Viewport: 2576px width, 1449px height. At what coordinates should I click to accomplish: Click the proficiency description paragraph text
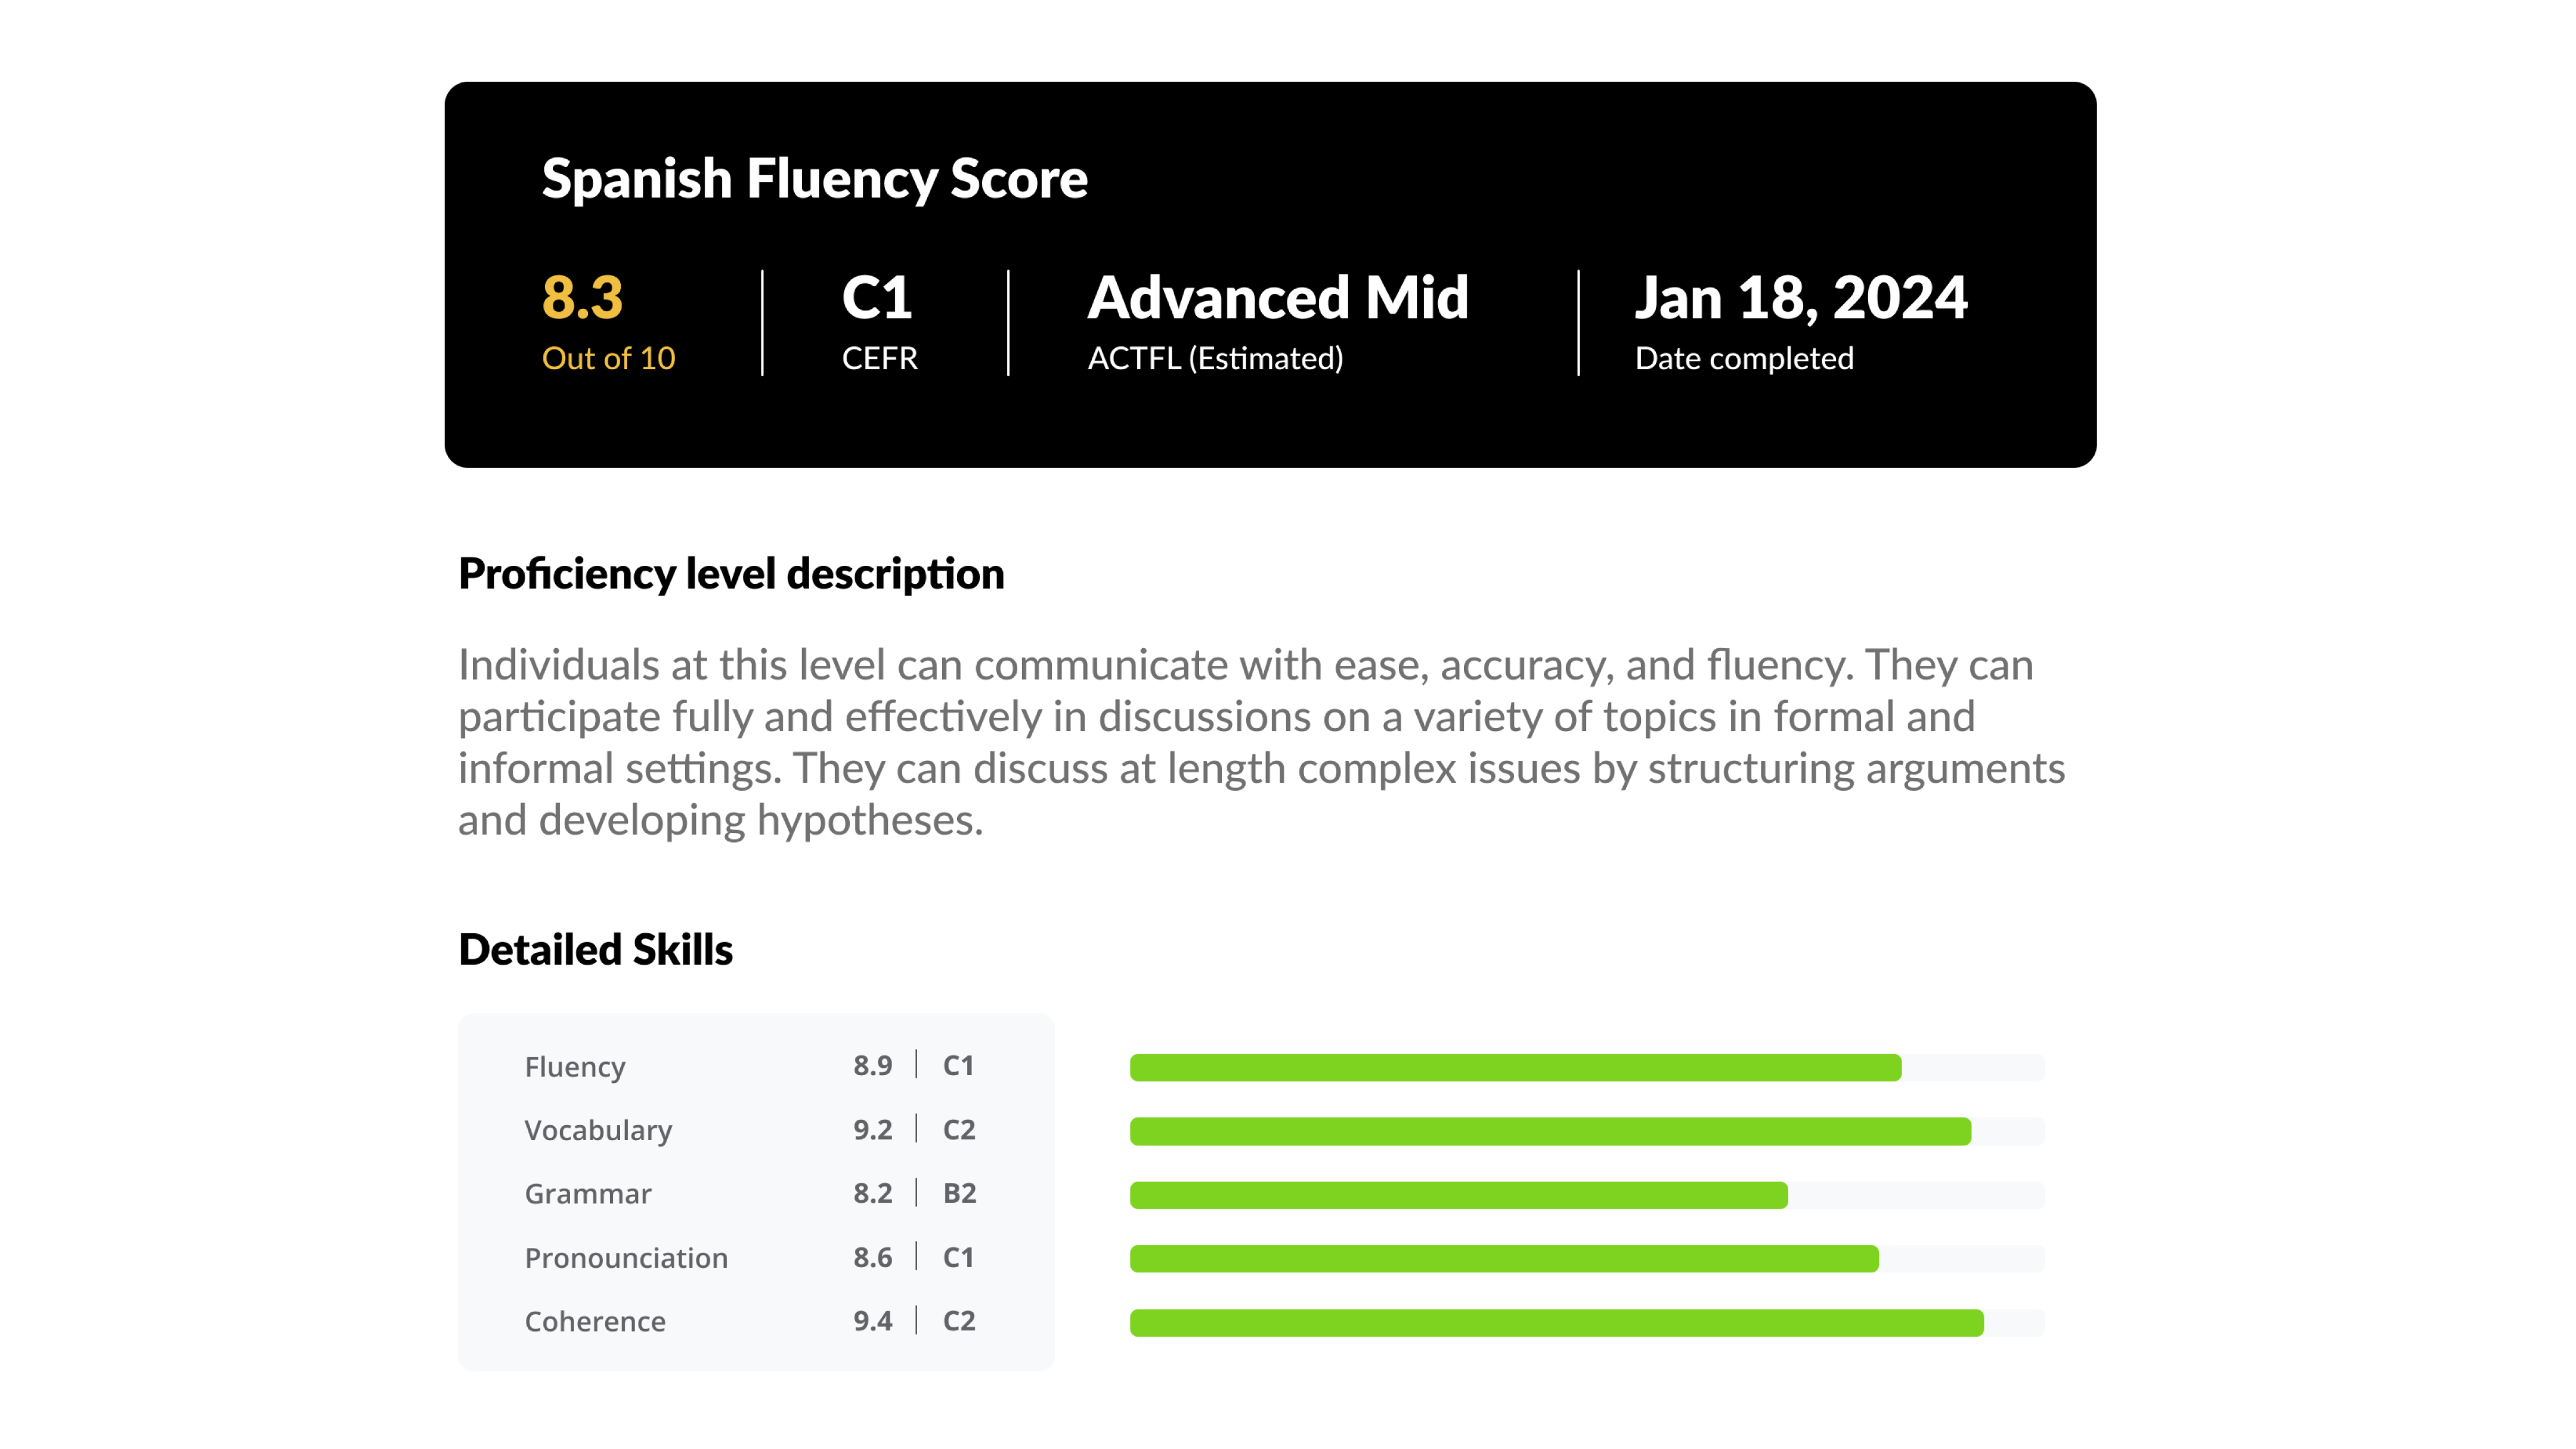click(x=1260, y=742)
